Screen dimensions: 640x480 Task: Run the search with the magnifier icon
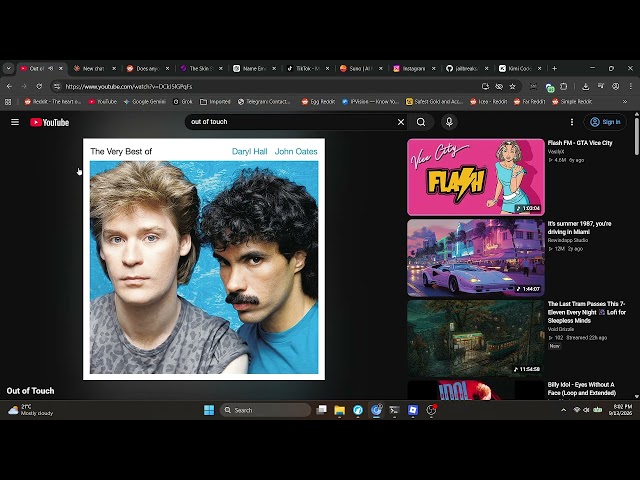coord(421,122)
